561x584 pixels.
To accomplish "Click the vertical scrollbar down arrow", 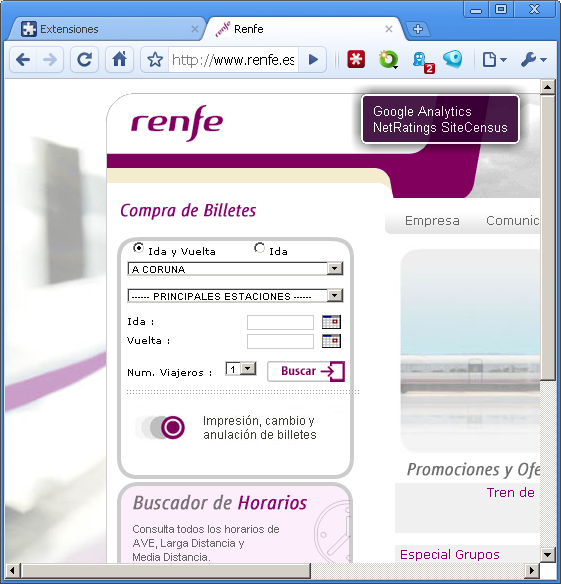I will pyautogui.click(x=547, y=555).
